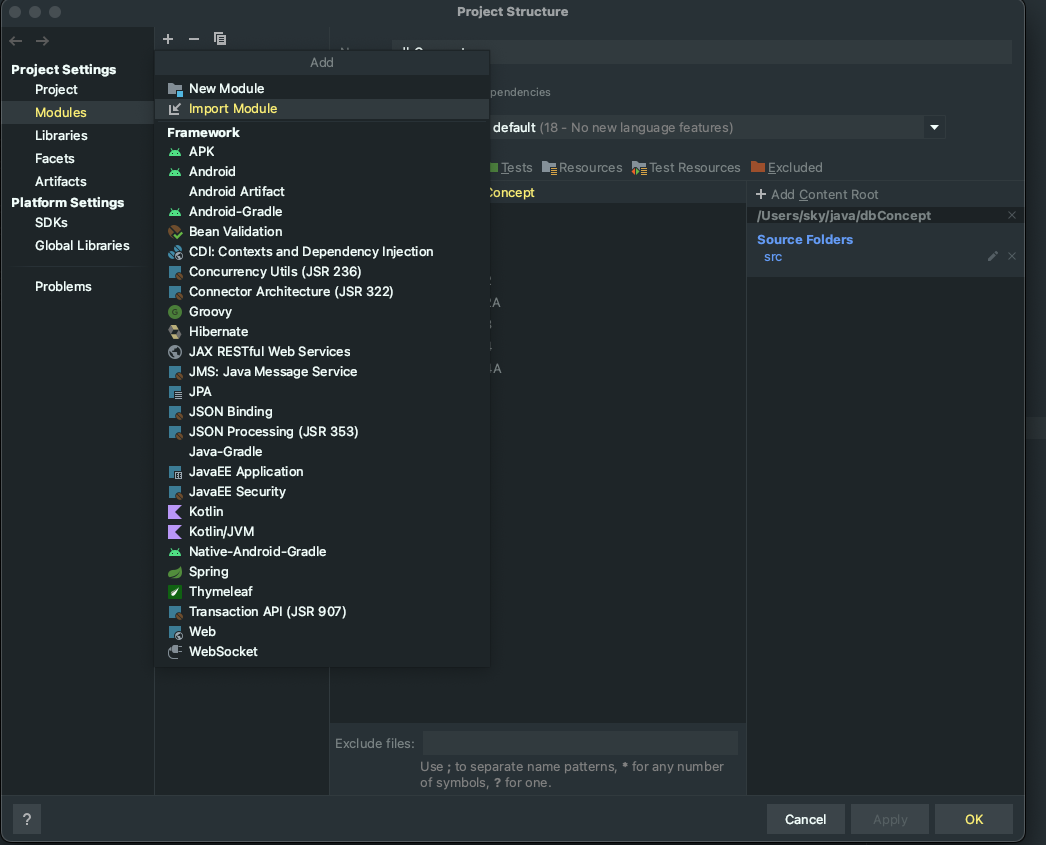Click the JavaEE Application icon
Viewport: 1046px width, 845px height.
(175, 472)
